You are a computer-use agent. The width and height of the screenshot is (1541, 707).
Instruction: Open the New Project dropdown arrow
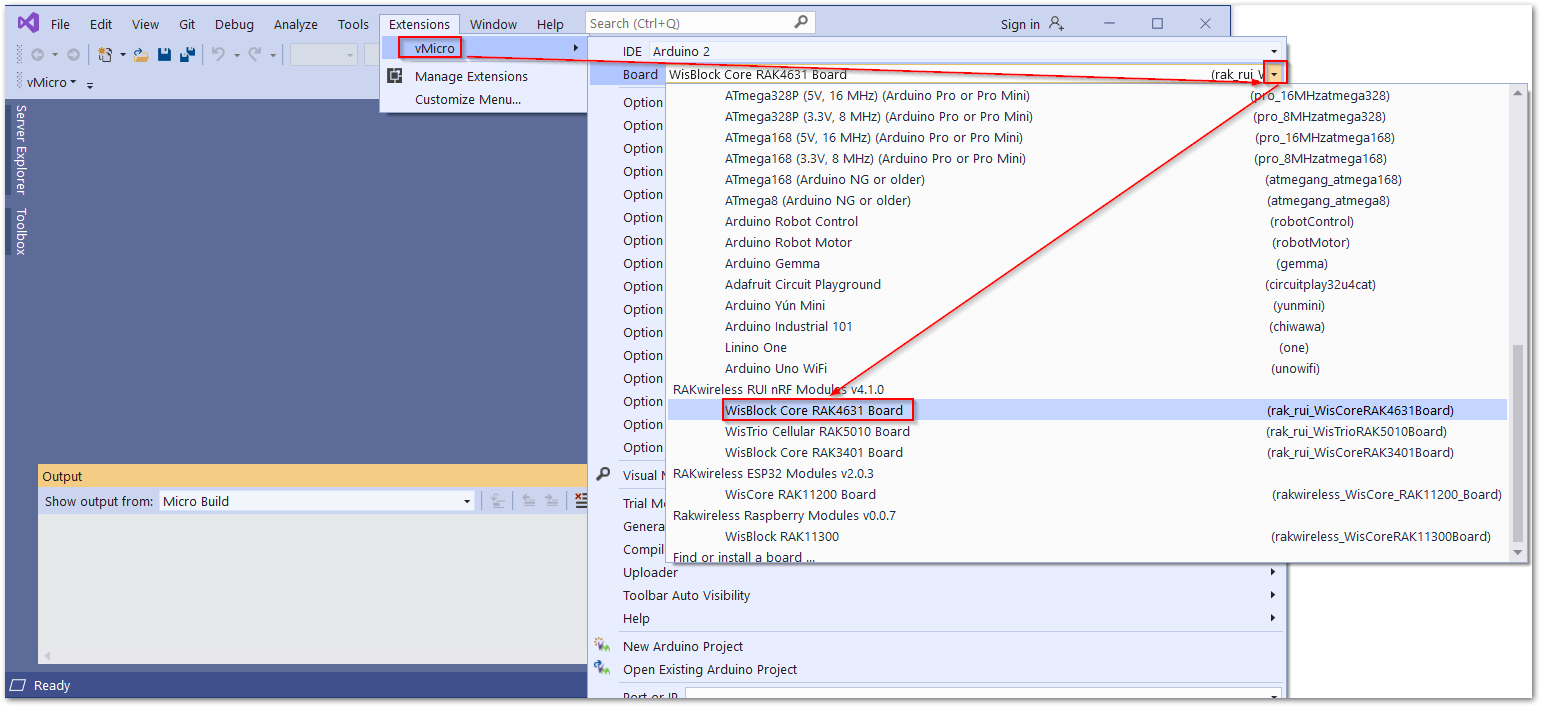pos(123,55)
